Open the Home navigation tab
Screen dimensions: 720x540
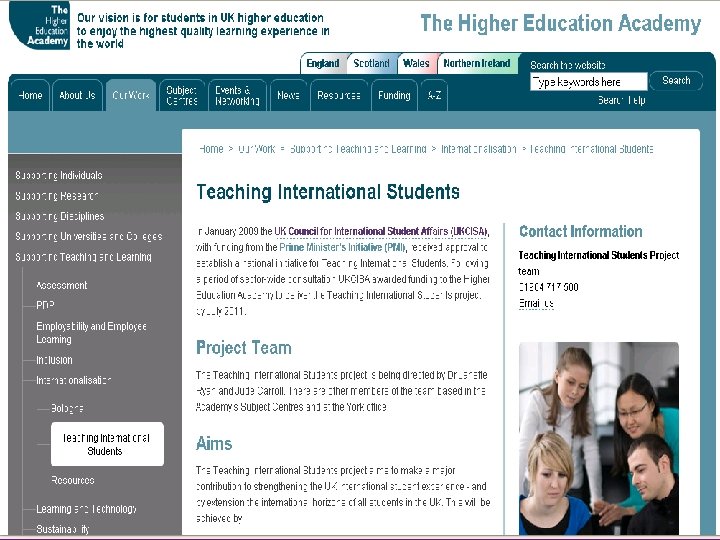pos(30,96)
